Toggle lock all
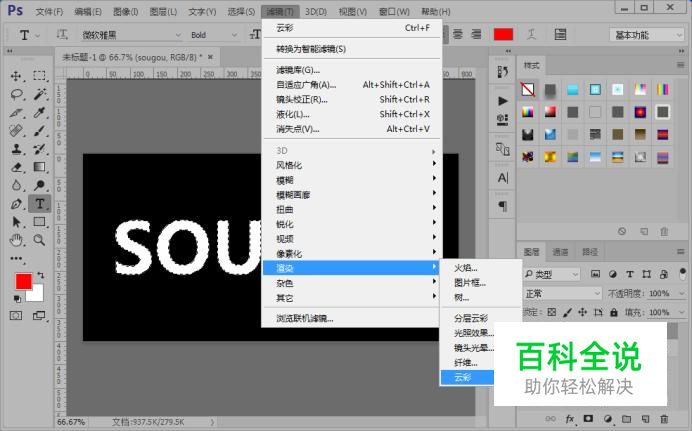692x431 pixels. [x=613, y=312]
